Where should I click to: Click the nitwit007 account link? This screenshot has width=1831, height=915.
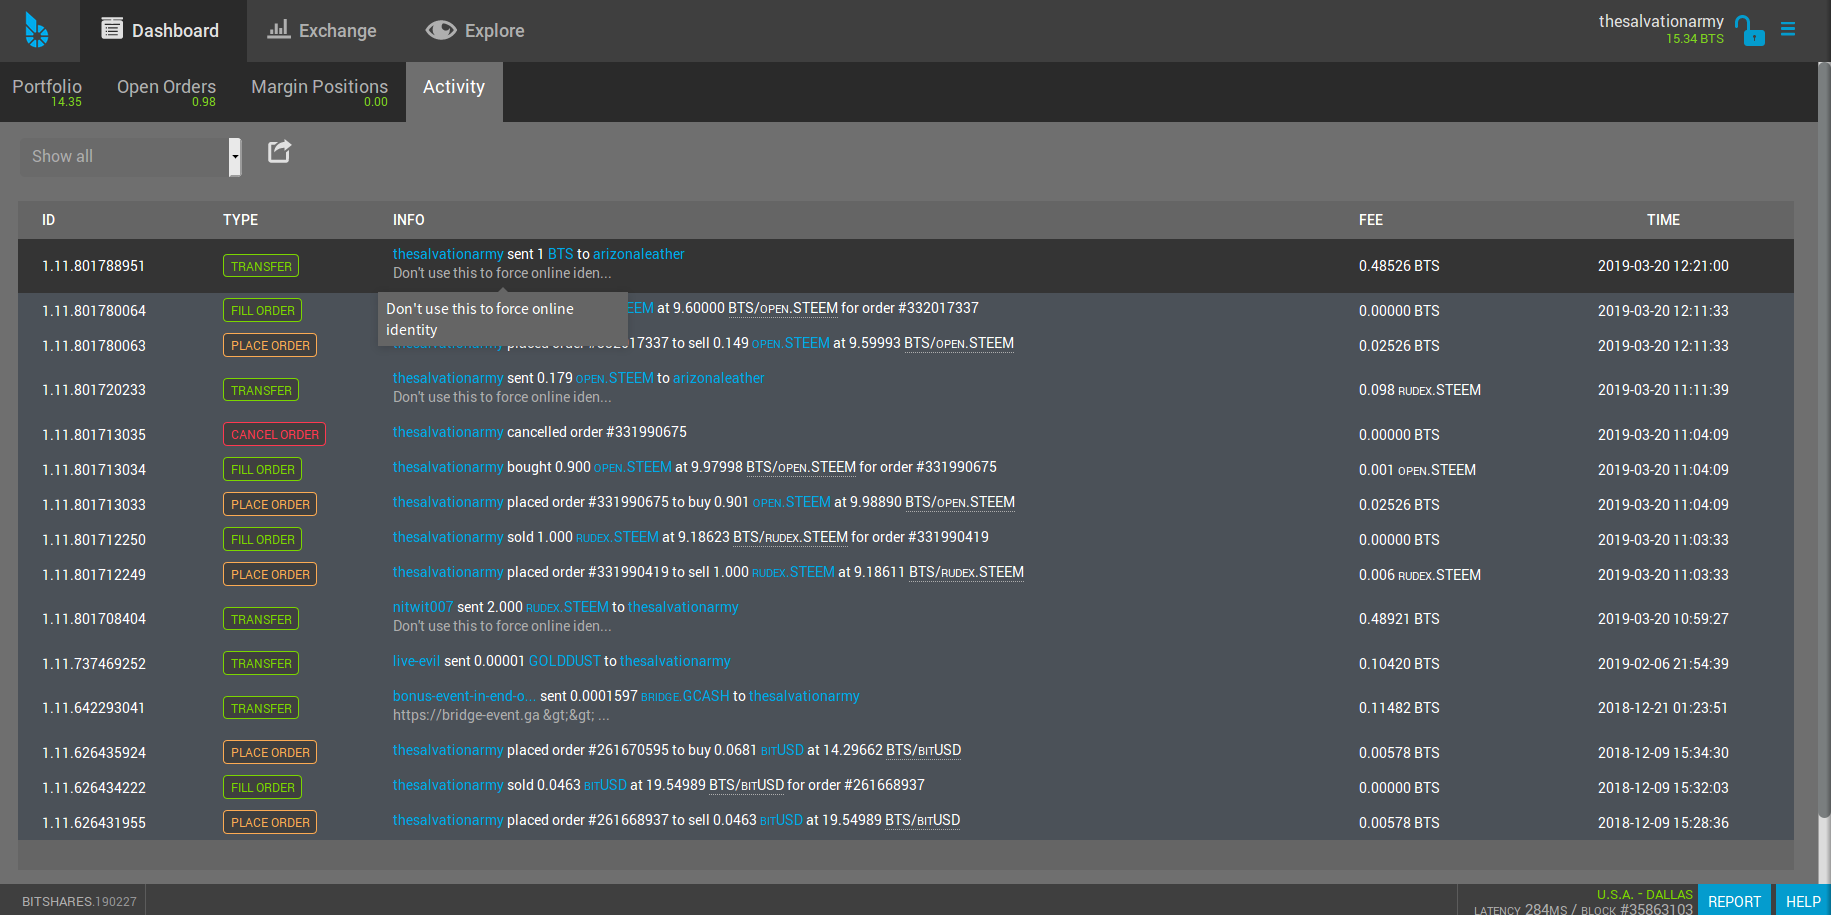[423, 607]
